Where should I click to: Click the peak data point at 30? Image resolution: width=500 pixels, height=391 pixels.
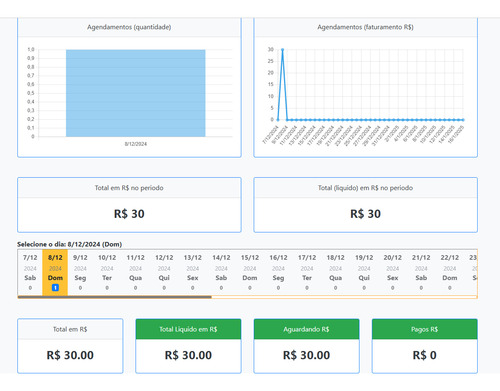tap(282, 50)
